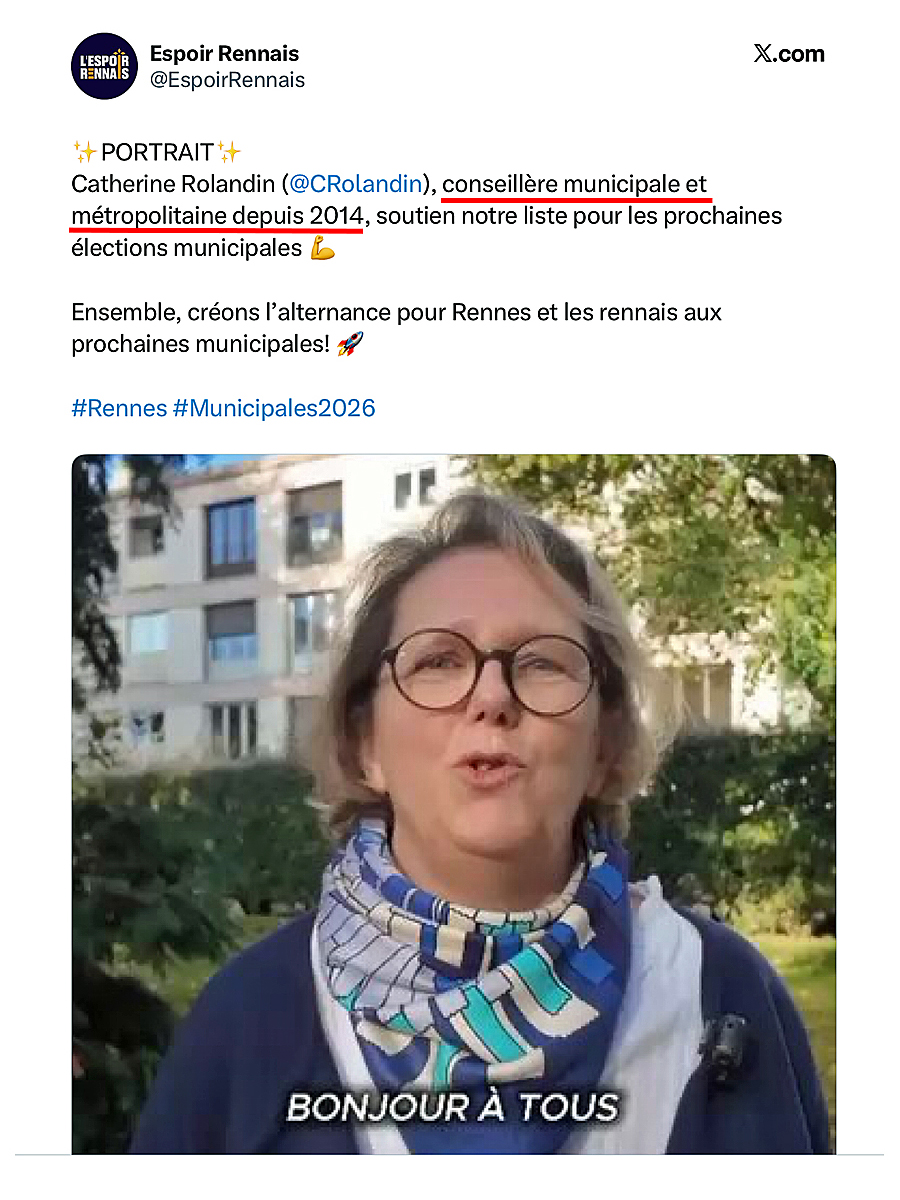Click the 'Ensemble, créons l'alternance' sentence
The width and height of the screenshot is (900, 1200).
point(396,328)
